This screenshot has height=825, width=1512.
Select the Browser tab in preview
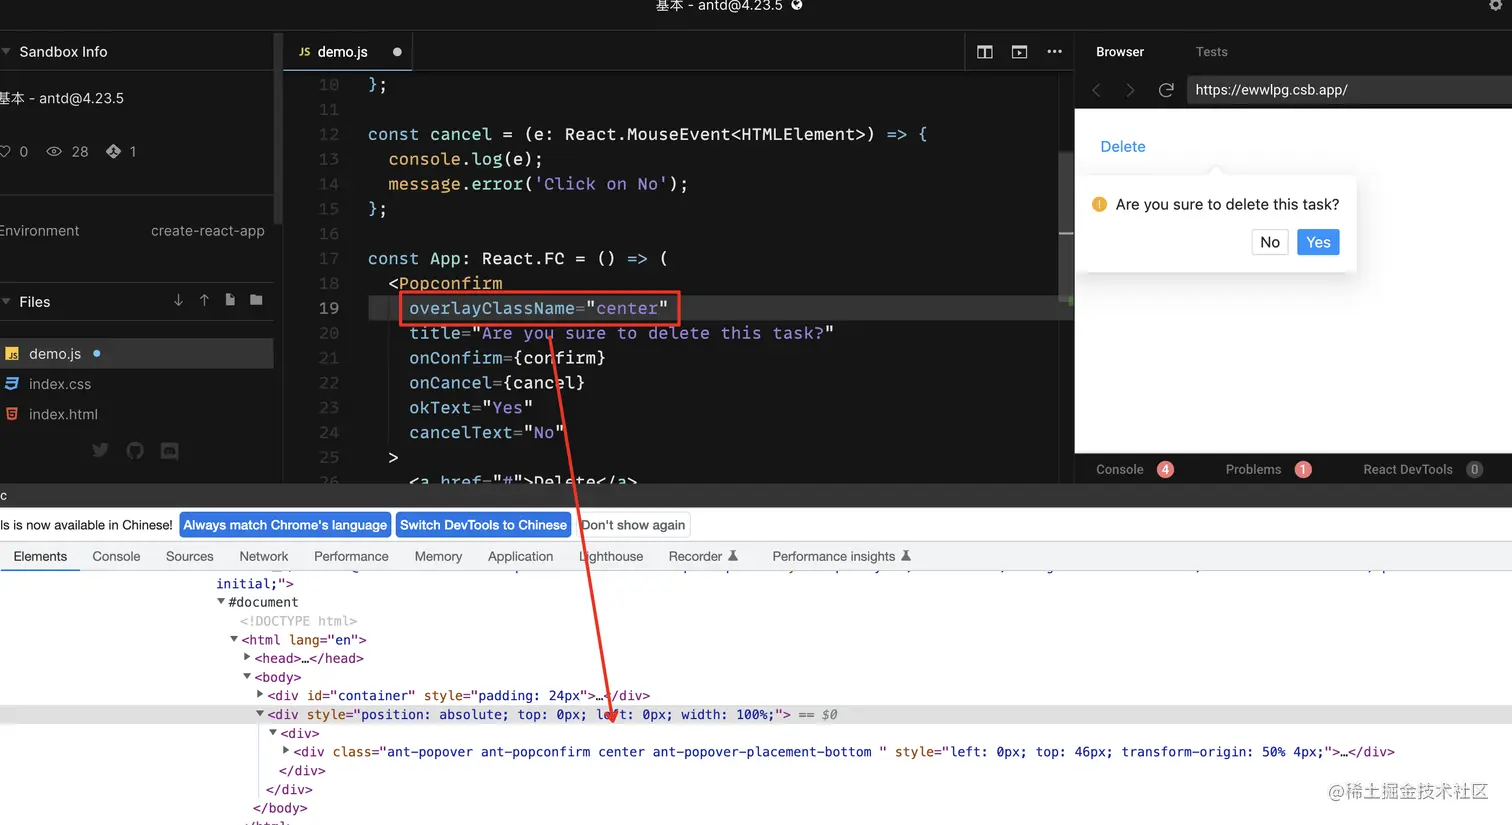pos(1120,52)
